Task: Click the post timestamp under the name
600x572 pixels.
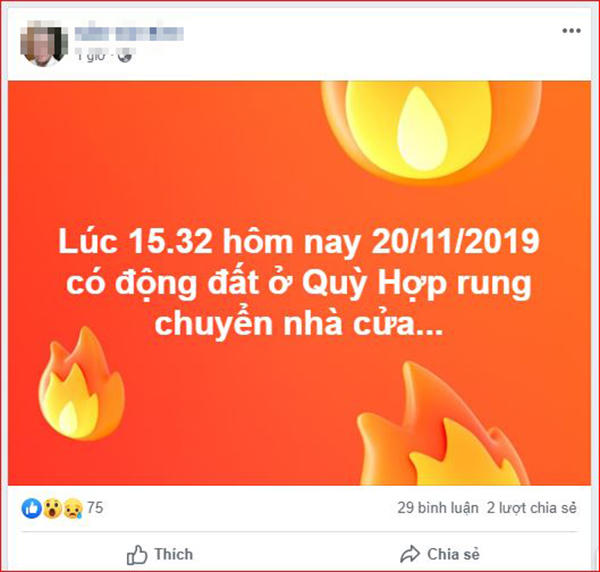Action: tap(90, 56)
